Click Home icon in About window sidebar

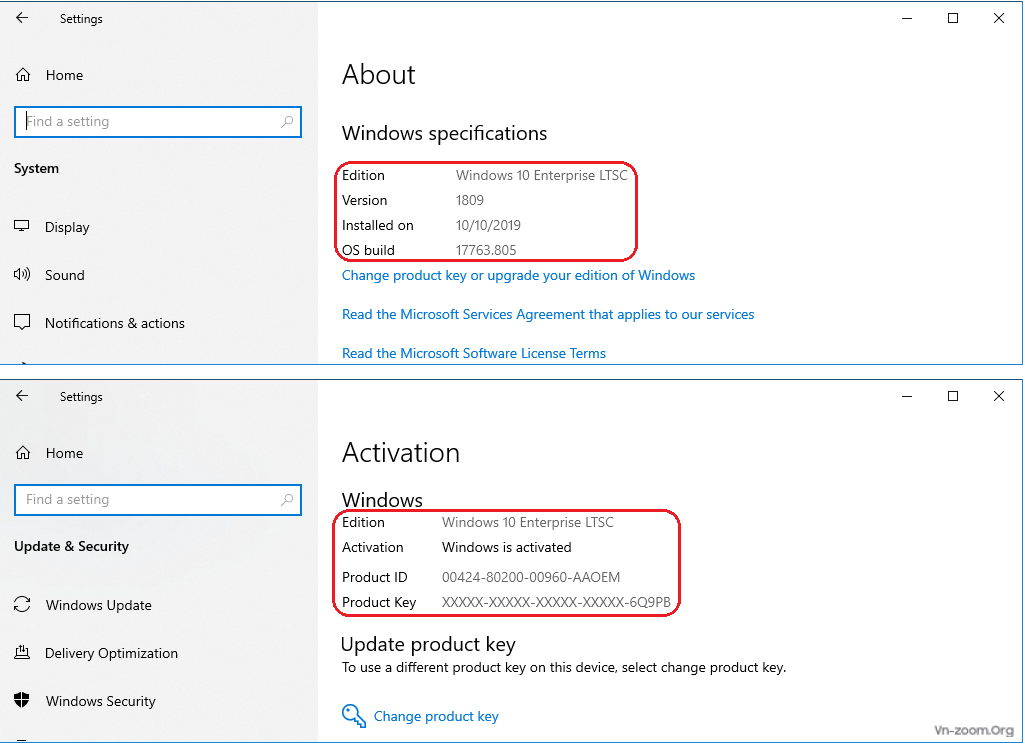(23, 75)
